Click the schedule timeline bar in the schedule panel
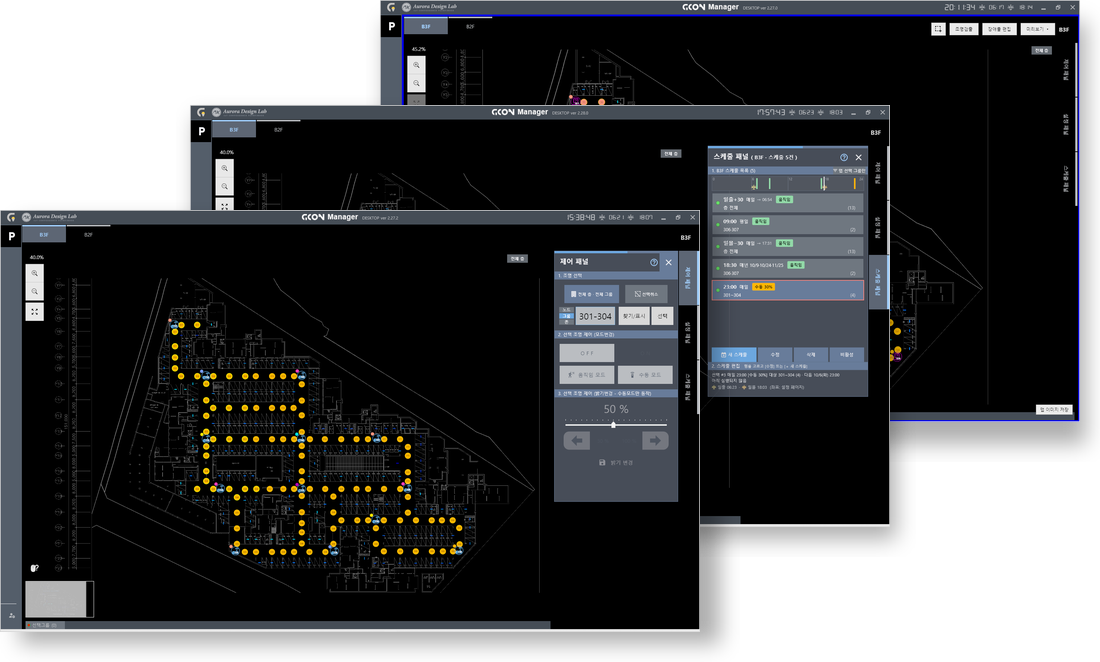The height and width of the screenshot is (662, 1100). 788,183
